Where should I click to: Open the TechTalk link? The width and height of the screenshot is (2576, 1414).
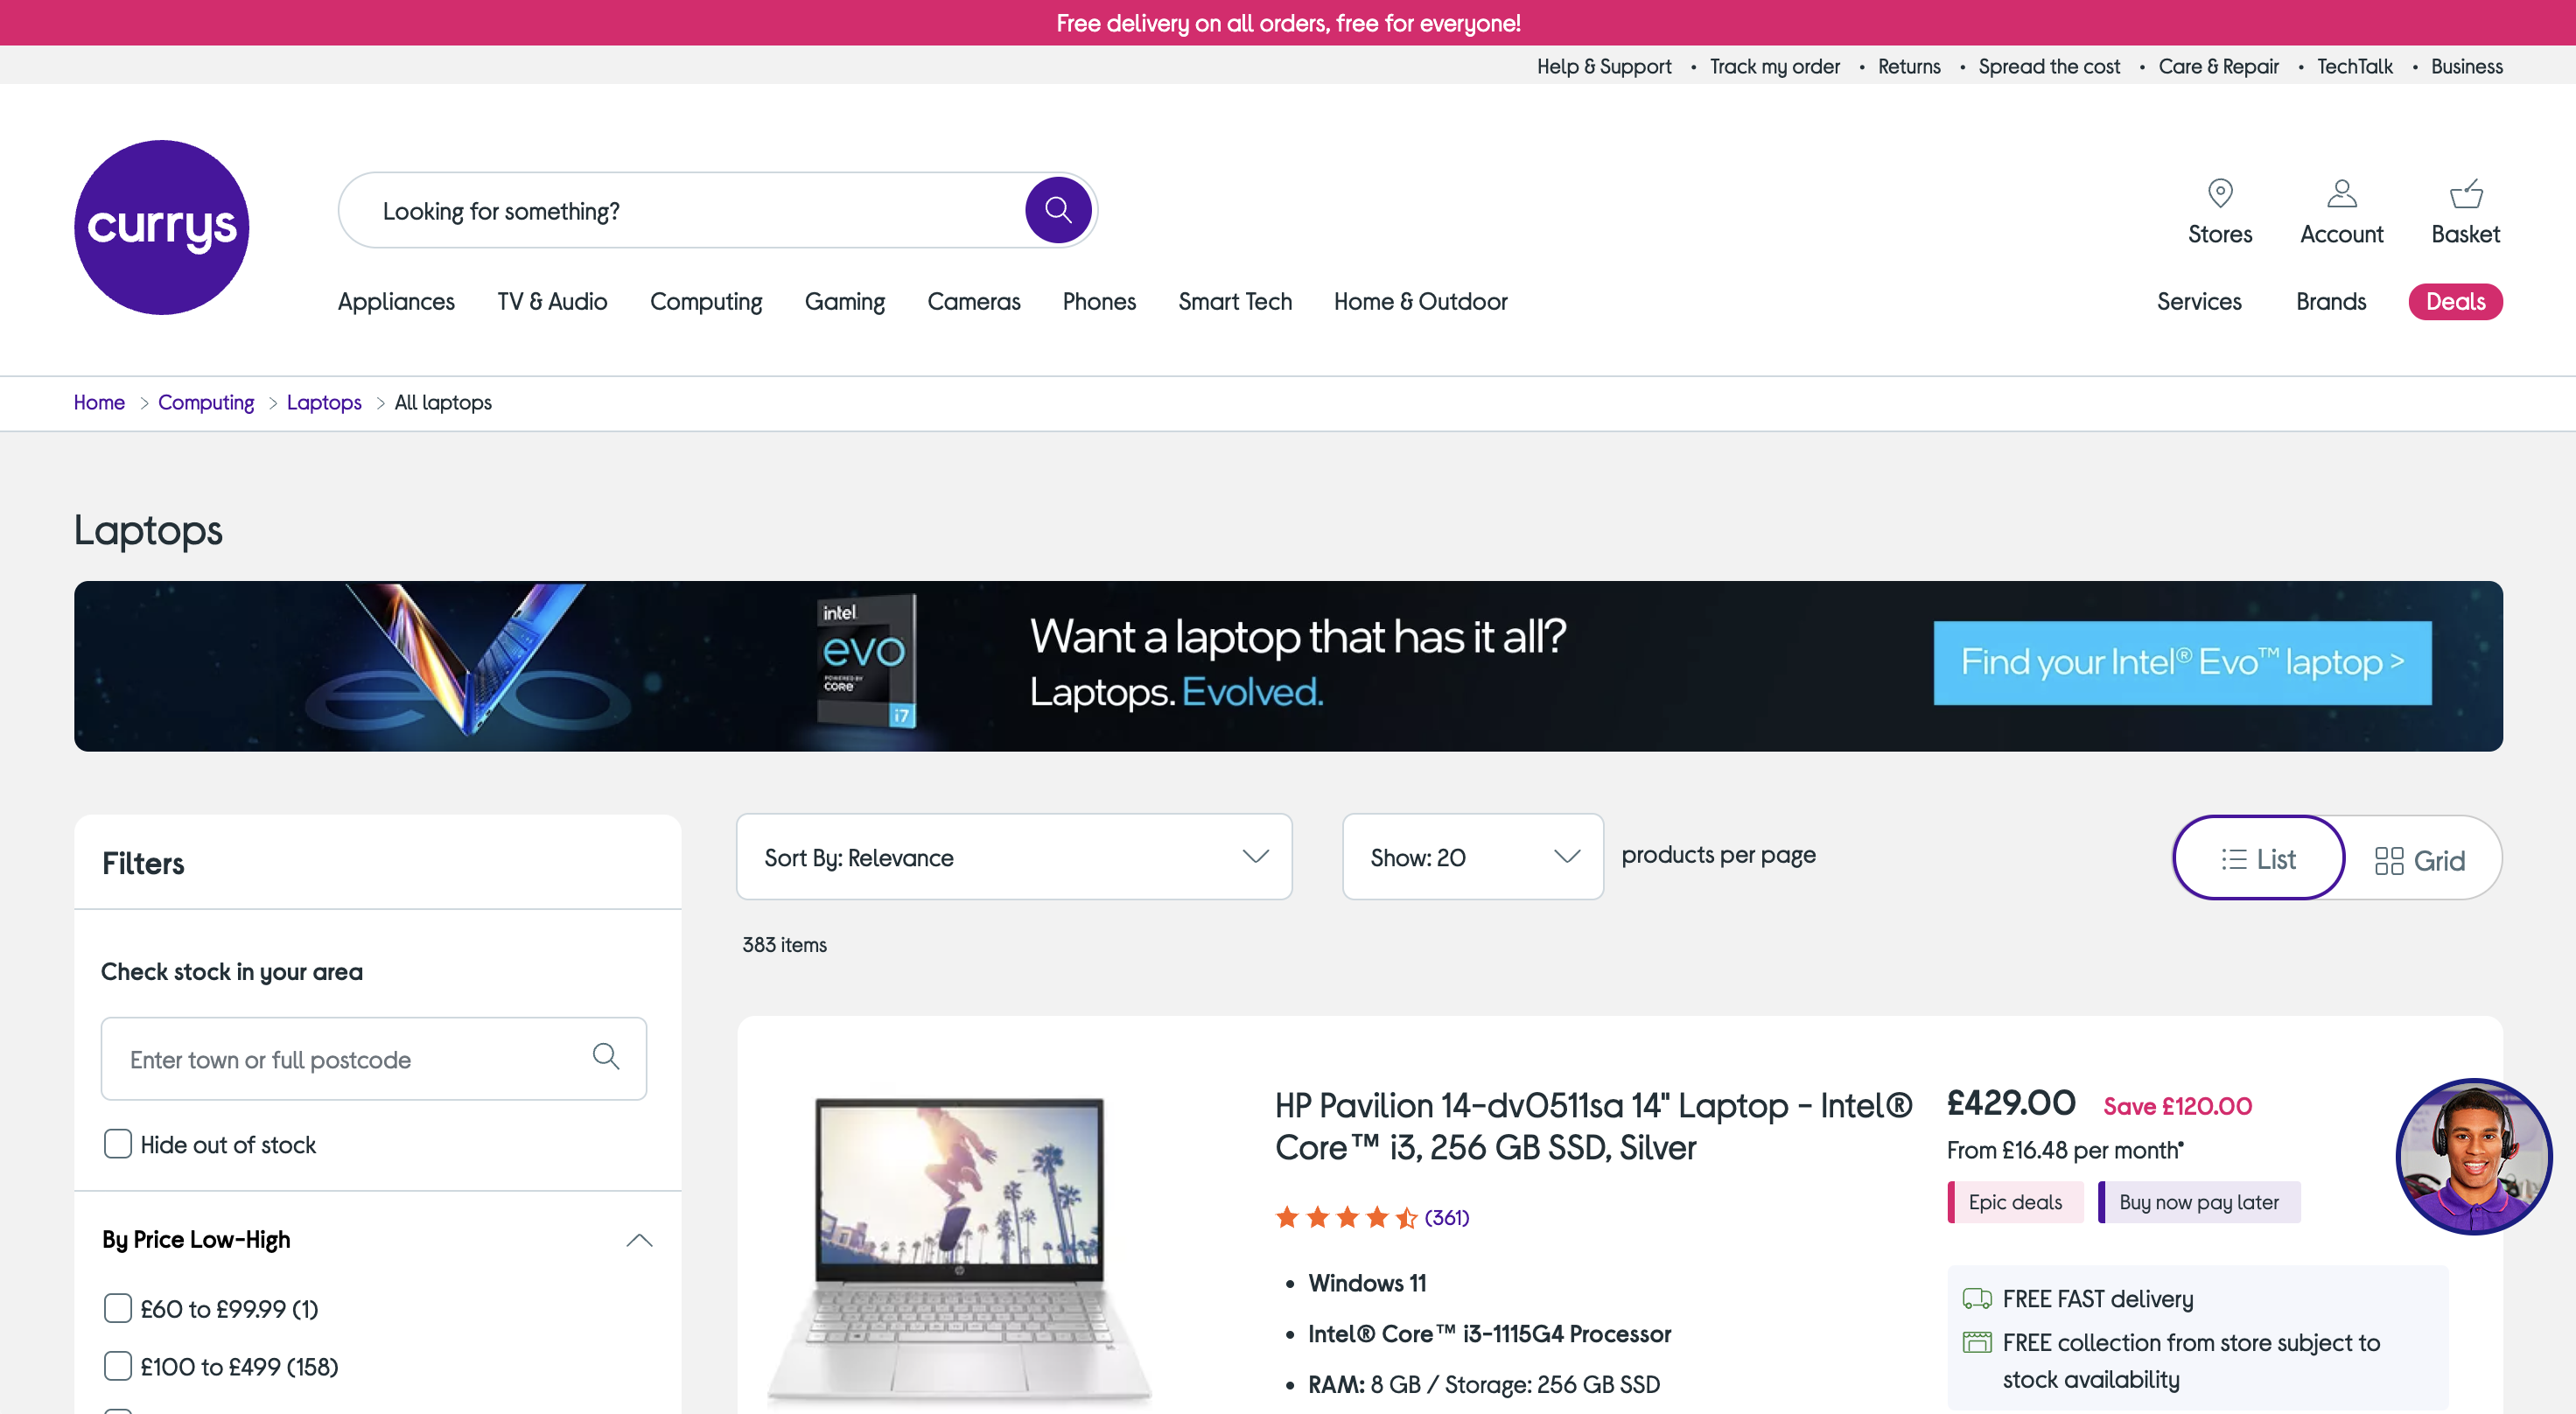point(2355,66)
